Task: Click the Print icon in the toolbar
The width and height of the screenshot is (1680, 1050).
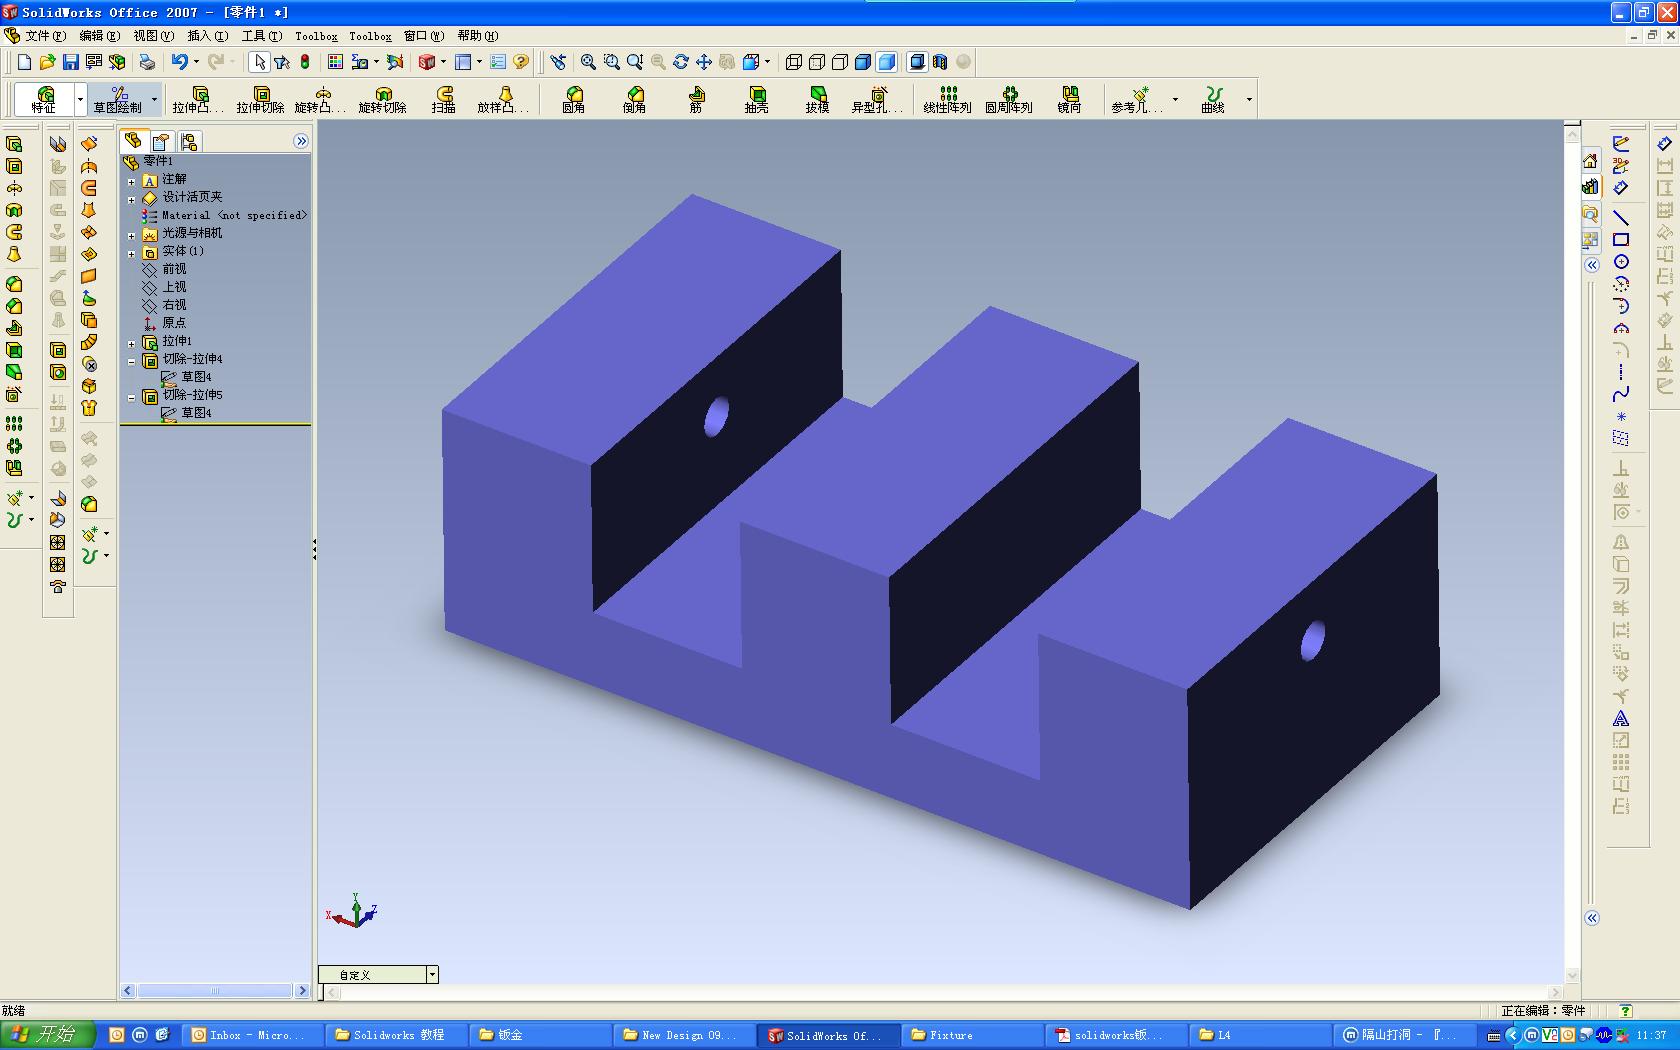Action: click(147, 62)
